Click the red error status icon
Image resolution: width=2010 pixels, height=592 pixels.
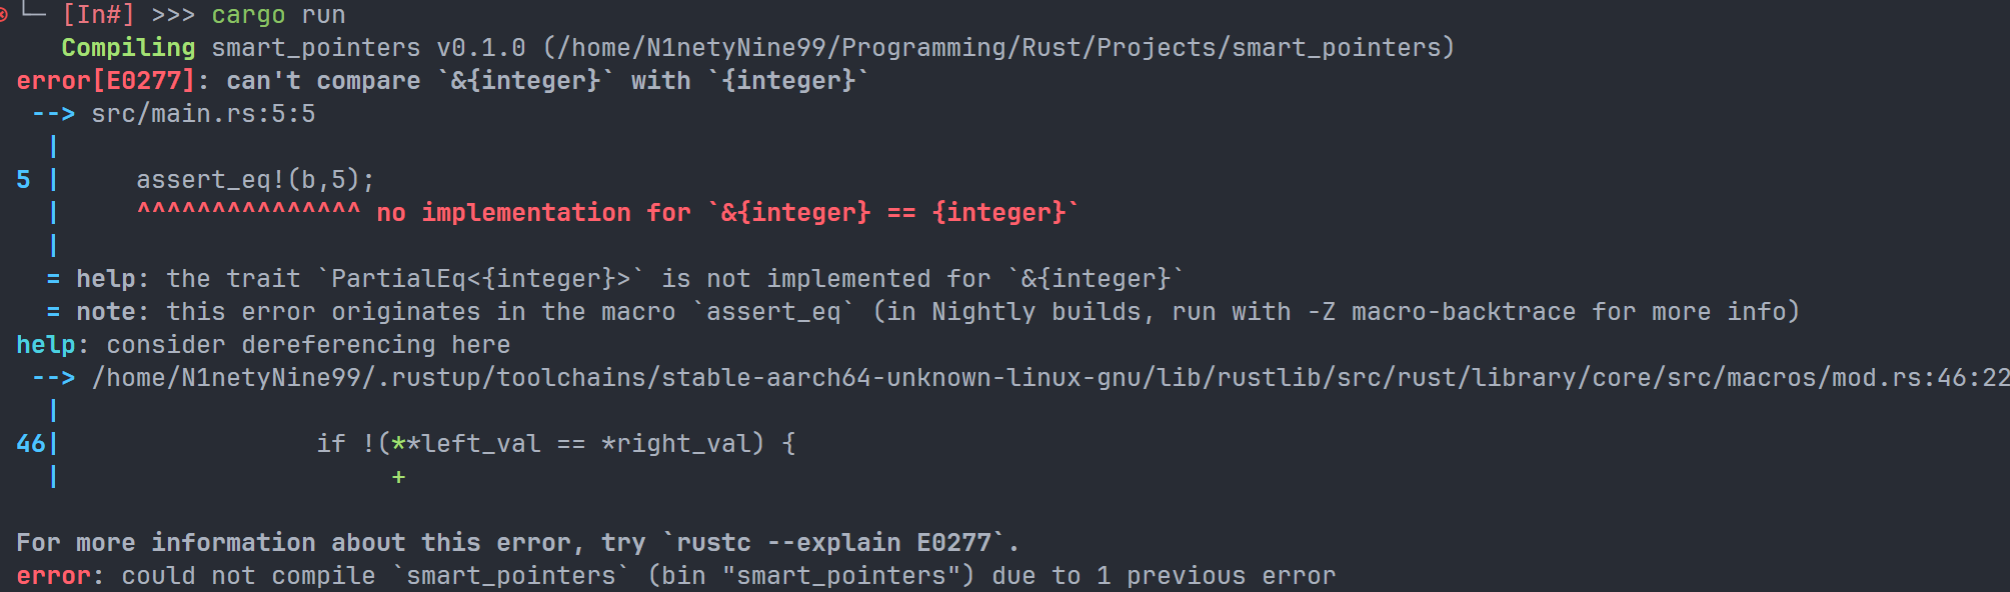(x=4, y=15)
